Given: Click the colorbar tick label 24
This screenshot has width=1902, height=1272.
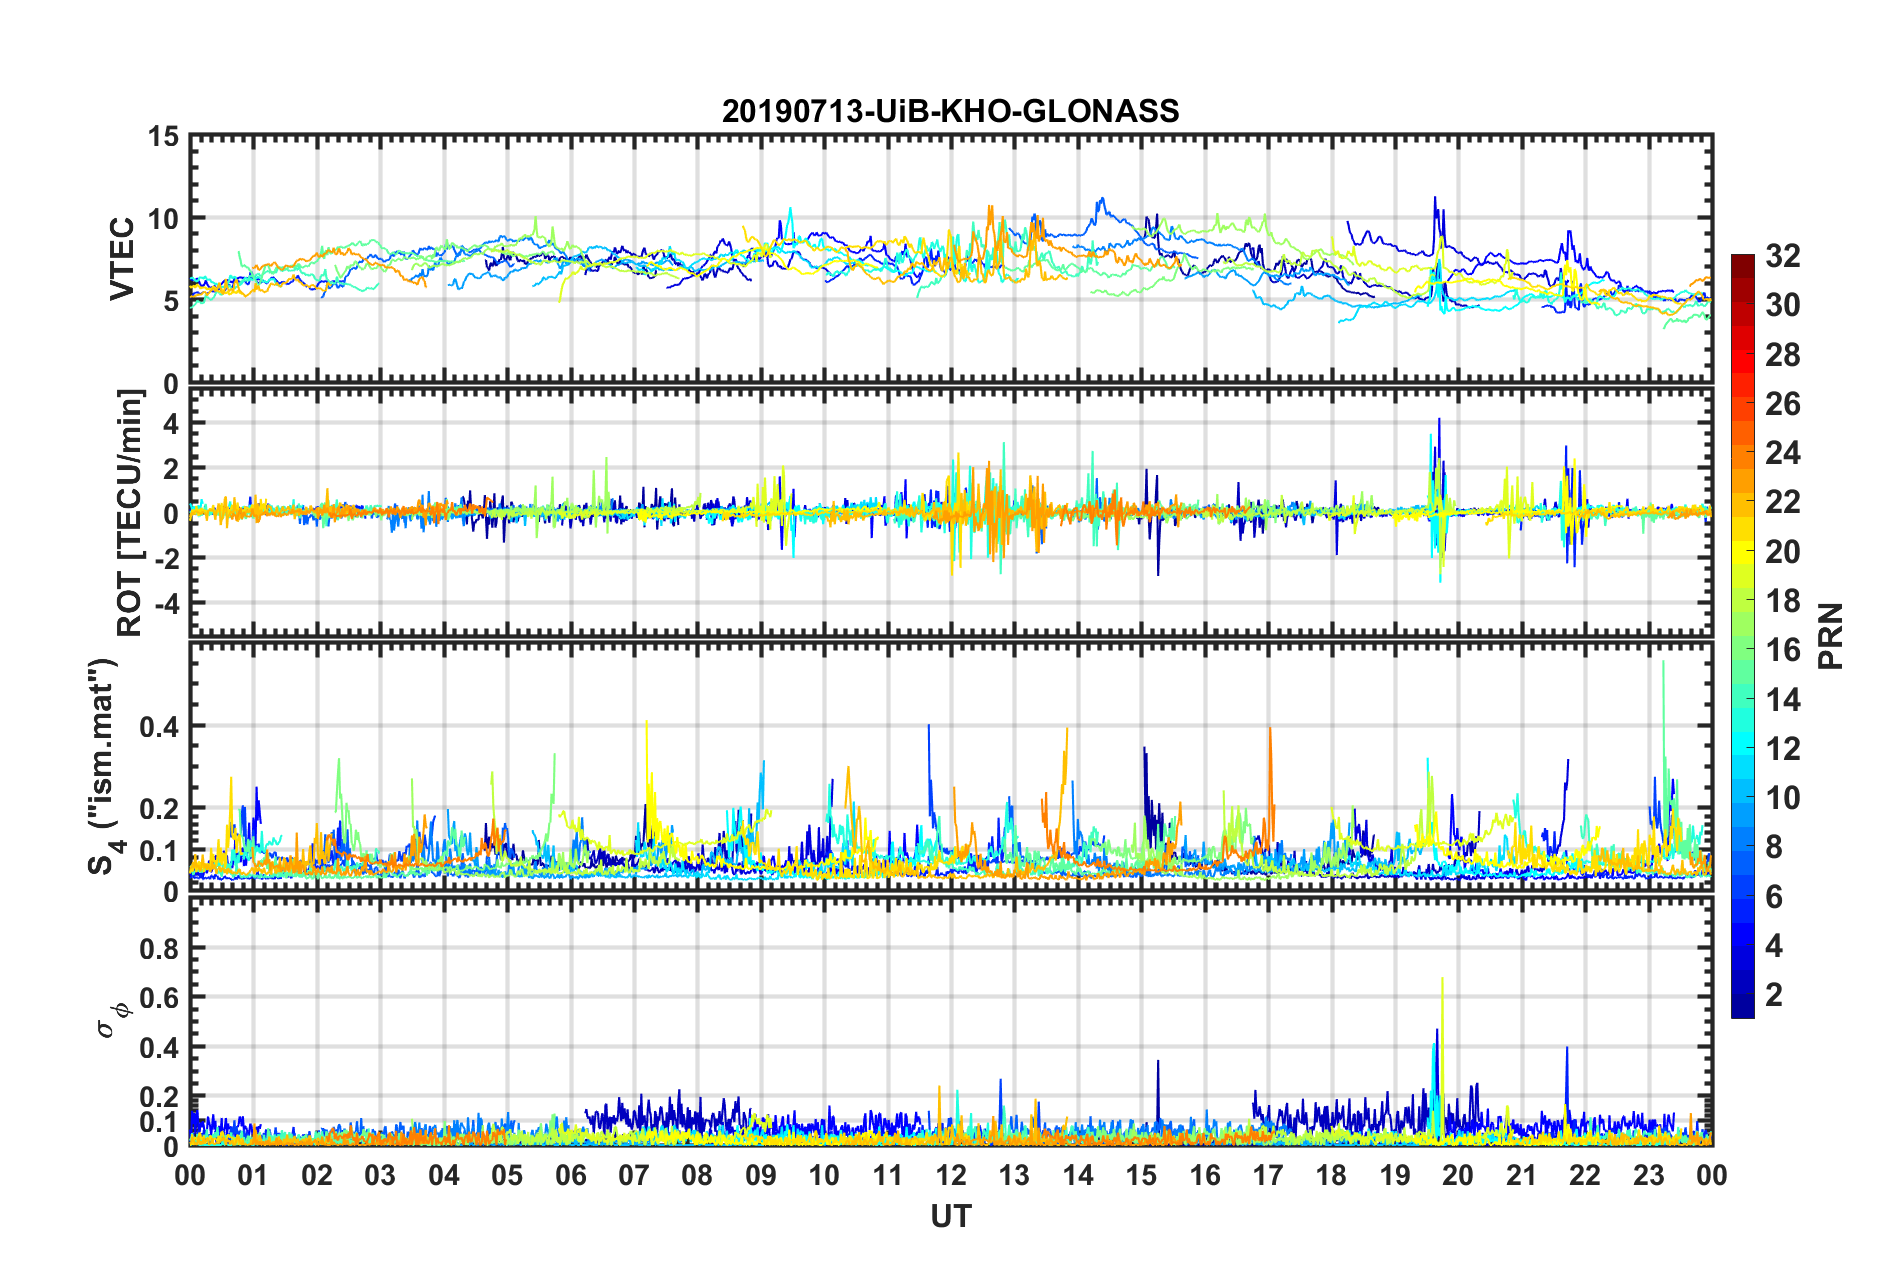Looking at the screenshot, I should point(1783,453).
